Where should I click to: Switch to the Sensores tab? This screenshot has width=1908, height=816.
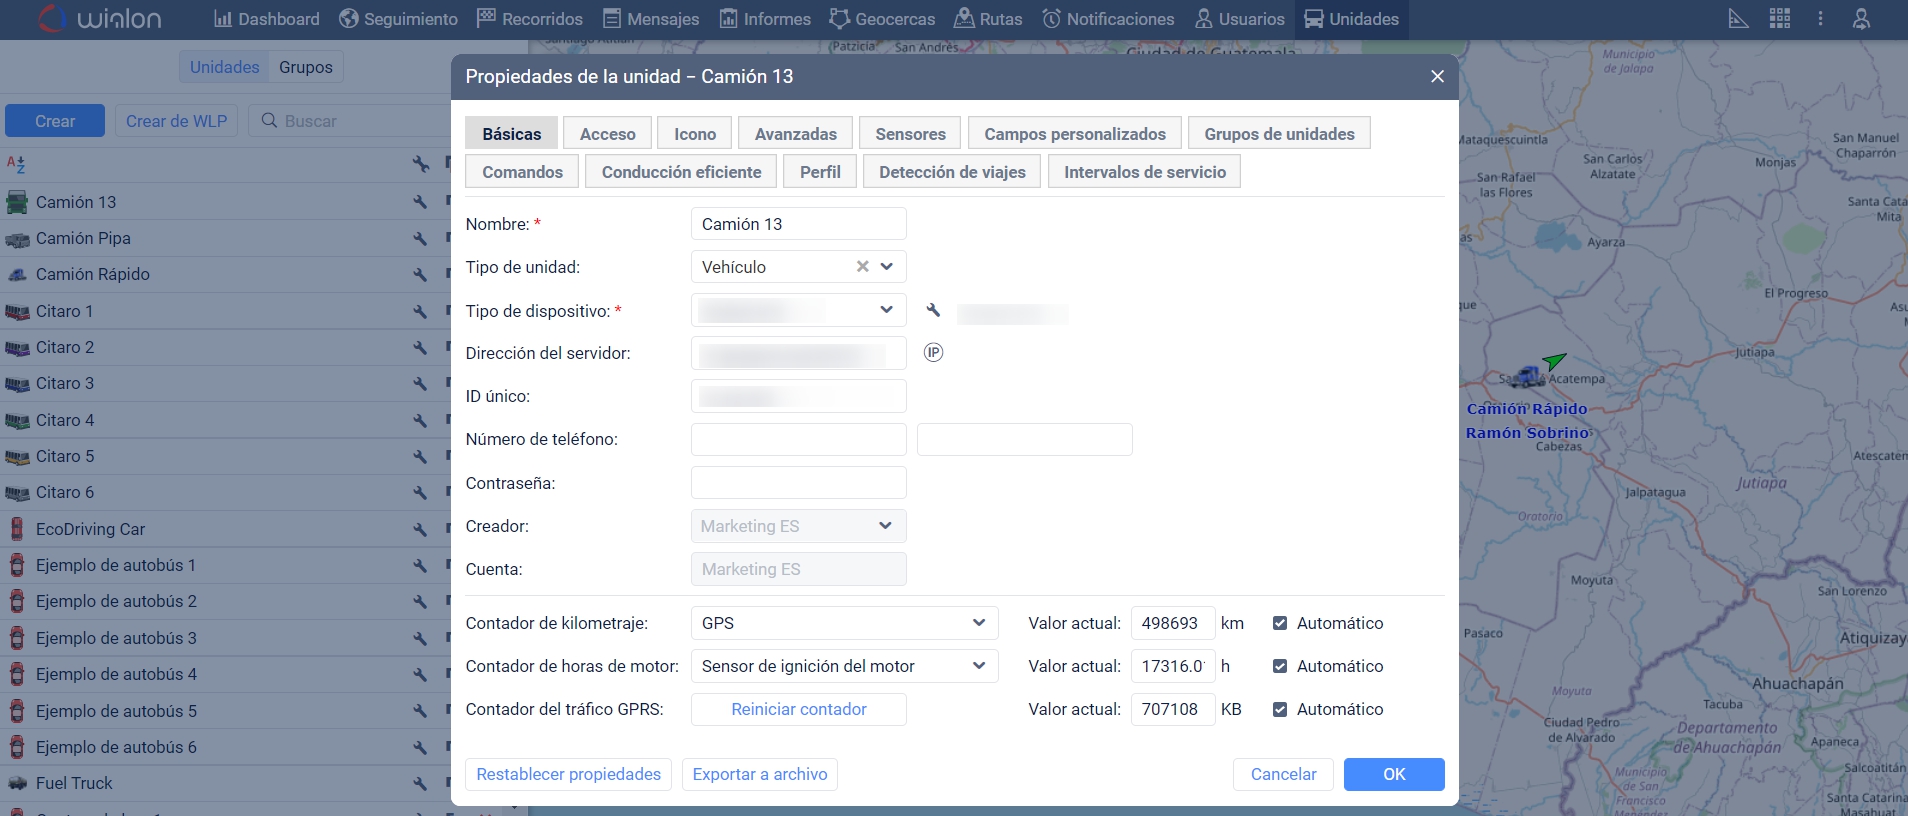pyautogui.click(x=910, y=134)
